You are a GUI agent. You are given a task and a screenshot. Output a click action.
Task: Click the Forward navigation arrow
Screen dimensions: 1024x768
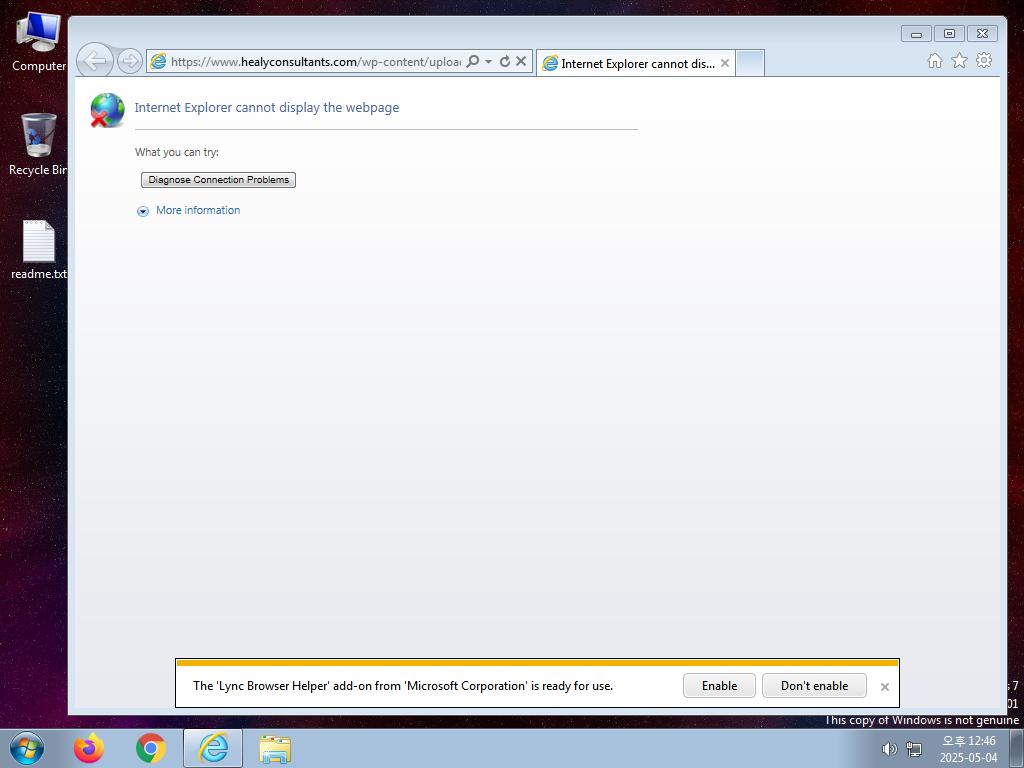tap(130, 61)
